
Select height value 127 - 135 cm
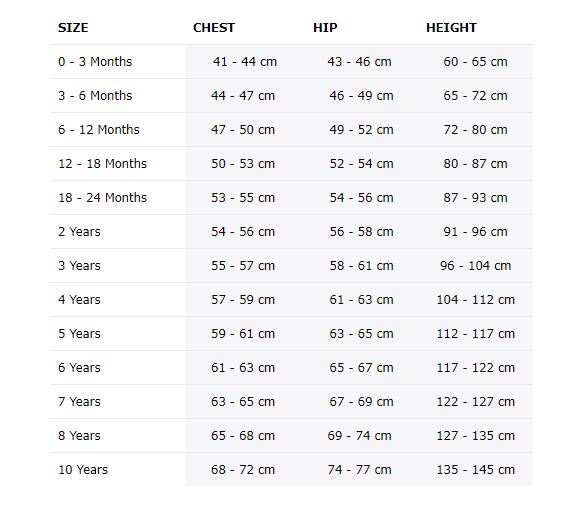[x=476, y=435]
